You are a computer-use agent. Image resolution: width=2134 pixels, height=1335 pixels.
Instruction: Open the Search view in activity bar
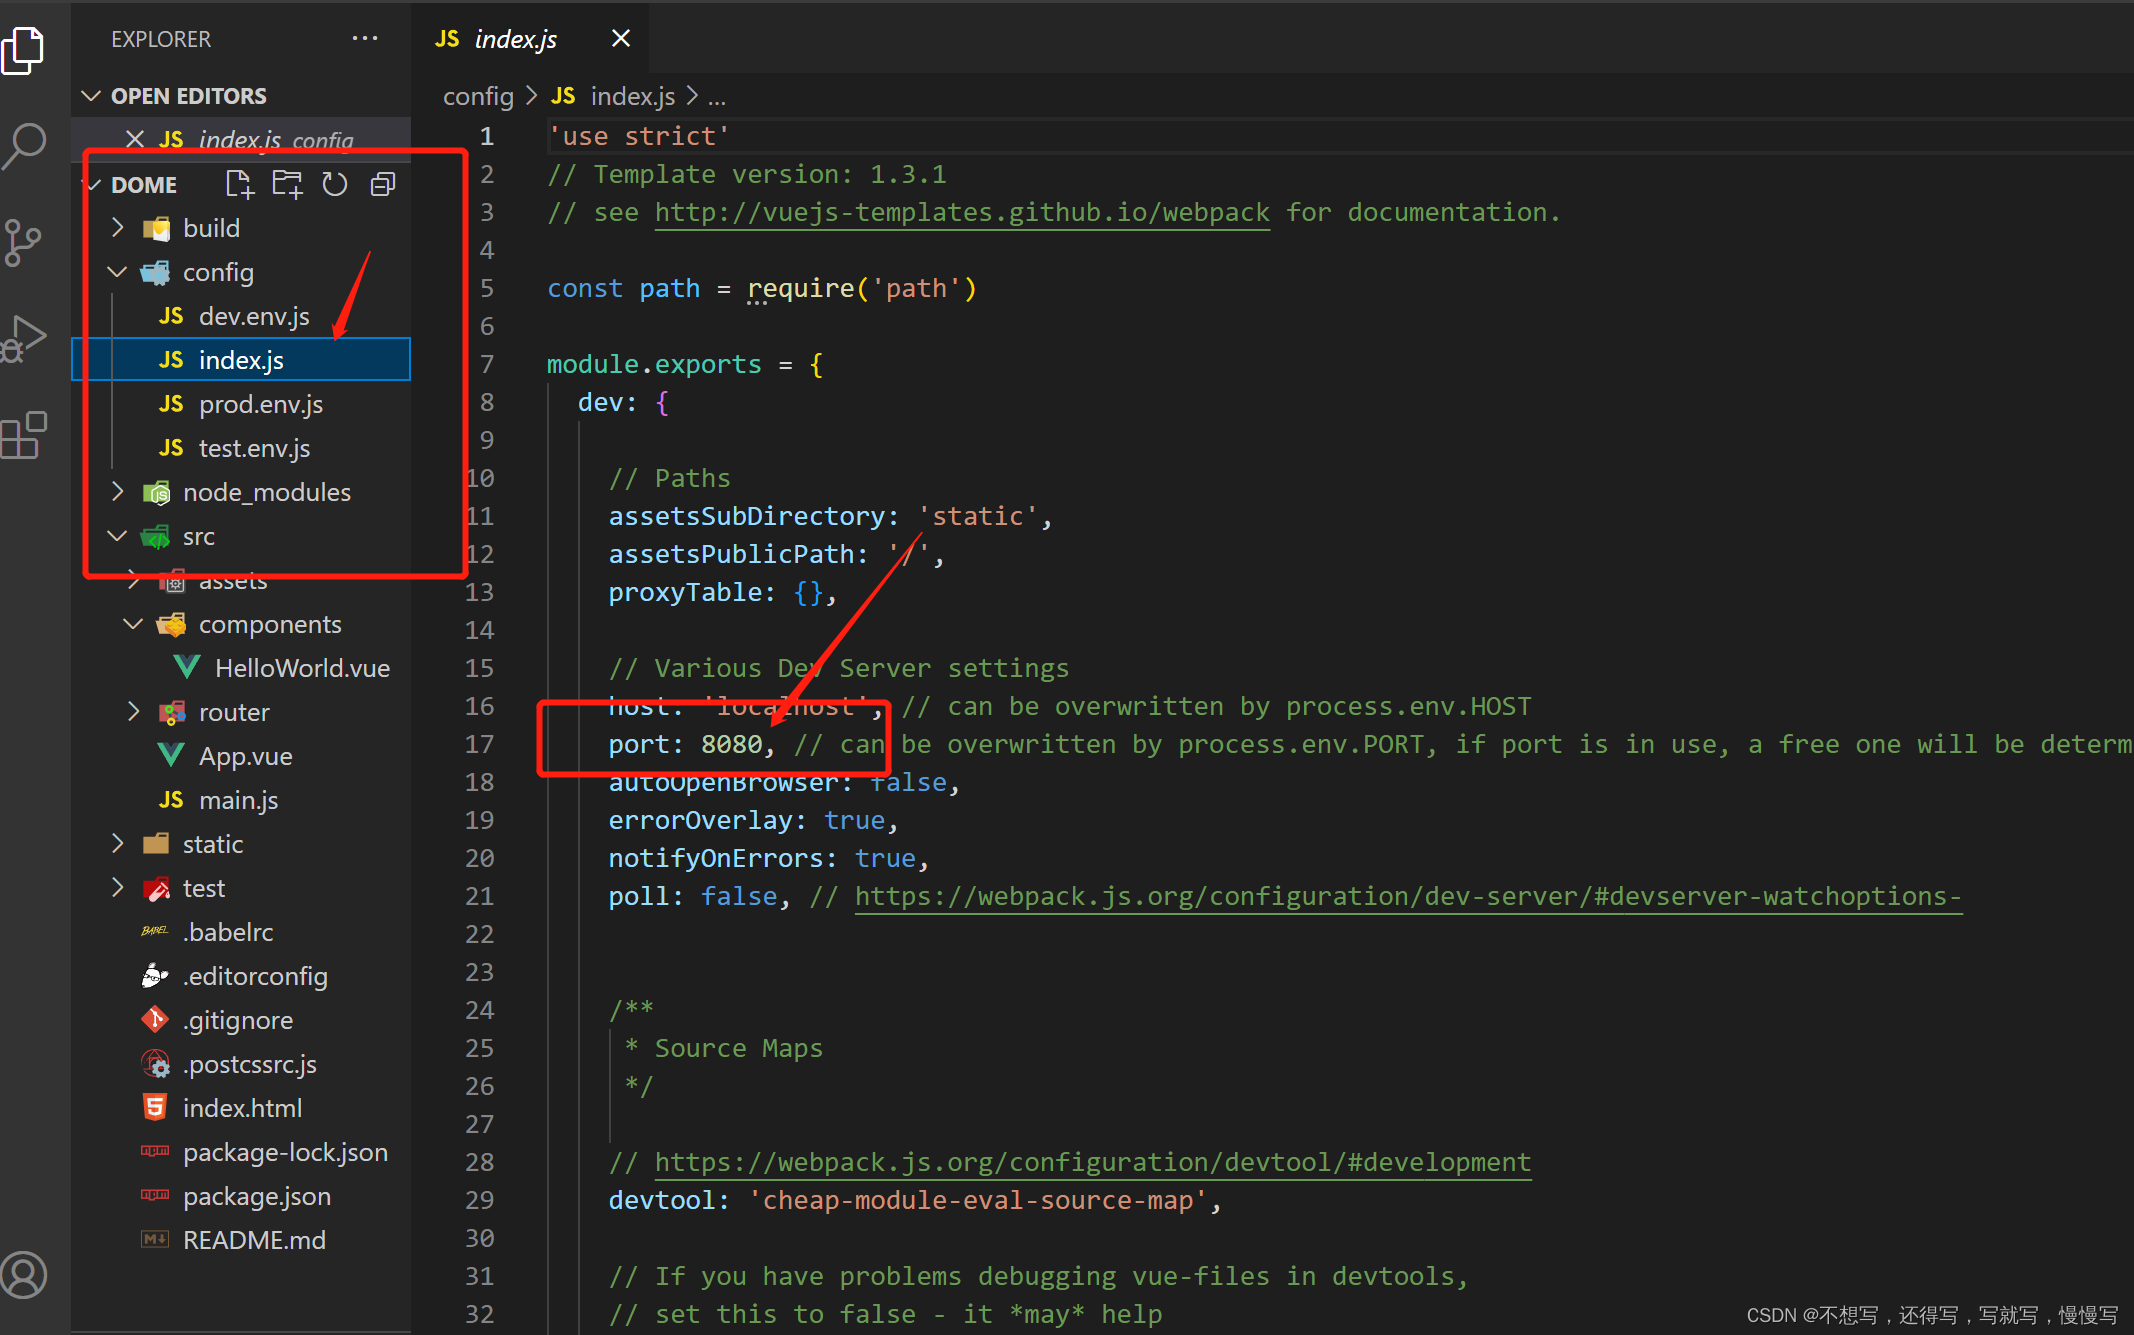coord(25,144)
